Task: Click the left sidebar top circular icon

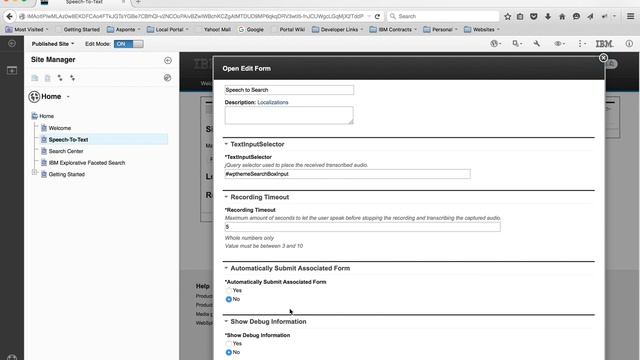Action: 12,43
